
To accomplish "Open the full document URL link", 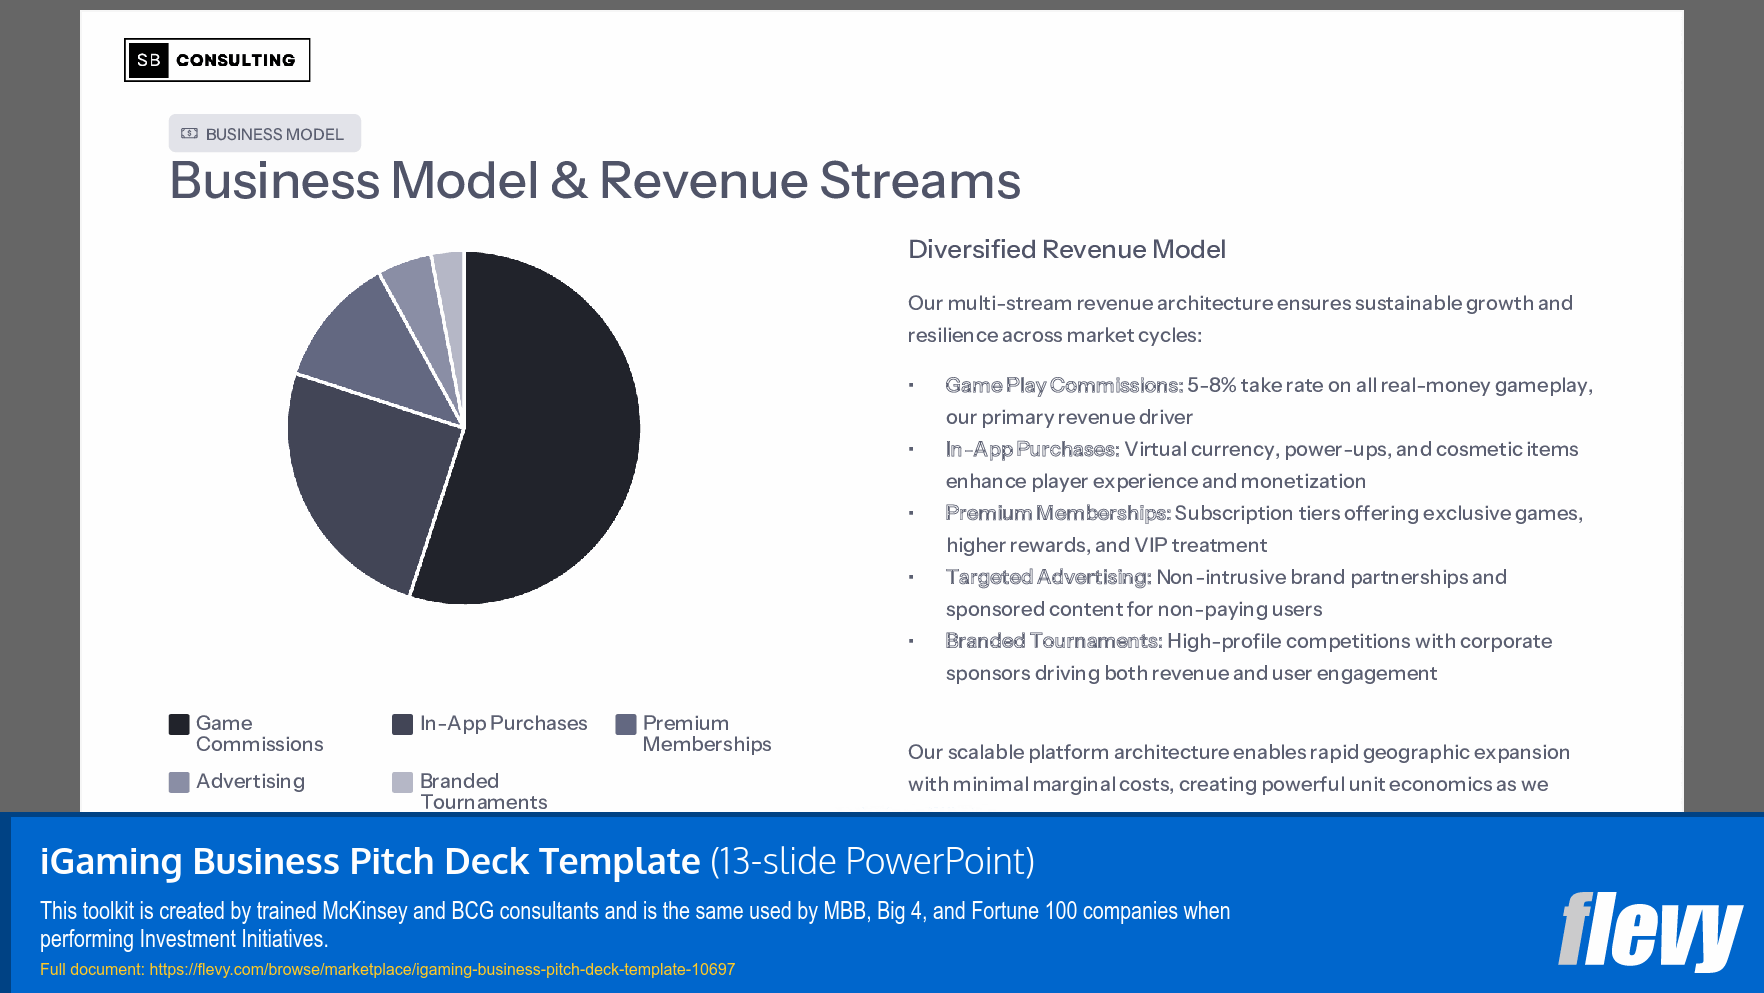I will 441,969.
